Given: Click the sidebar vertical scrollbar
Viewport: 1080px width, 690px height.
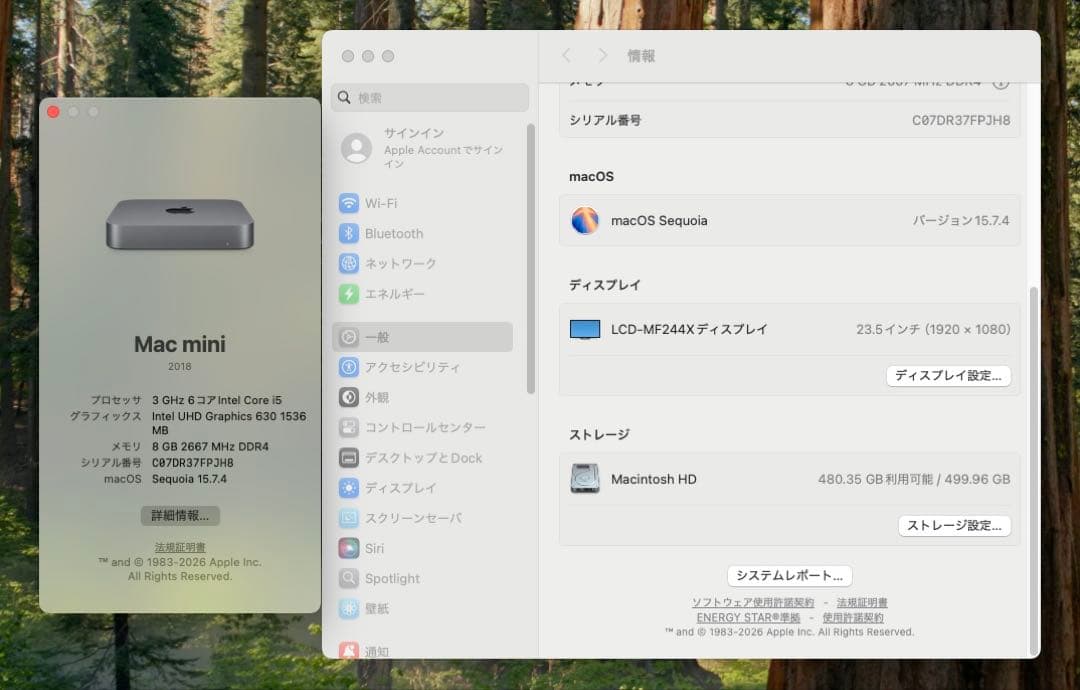Looking at the screenshot, I should point(530,258).
